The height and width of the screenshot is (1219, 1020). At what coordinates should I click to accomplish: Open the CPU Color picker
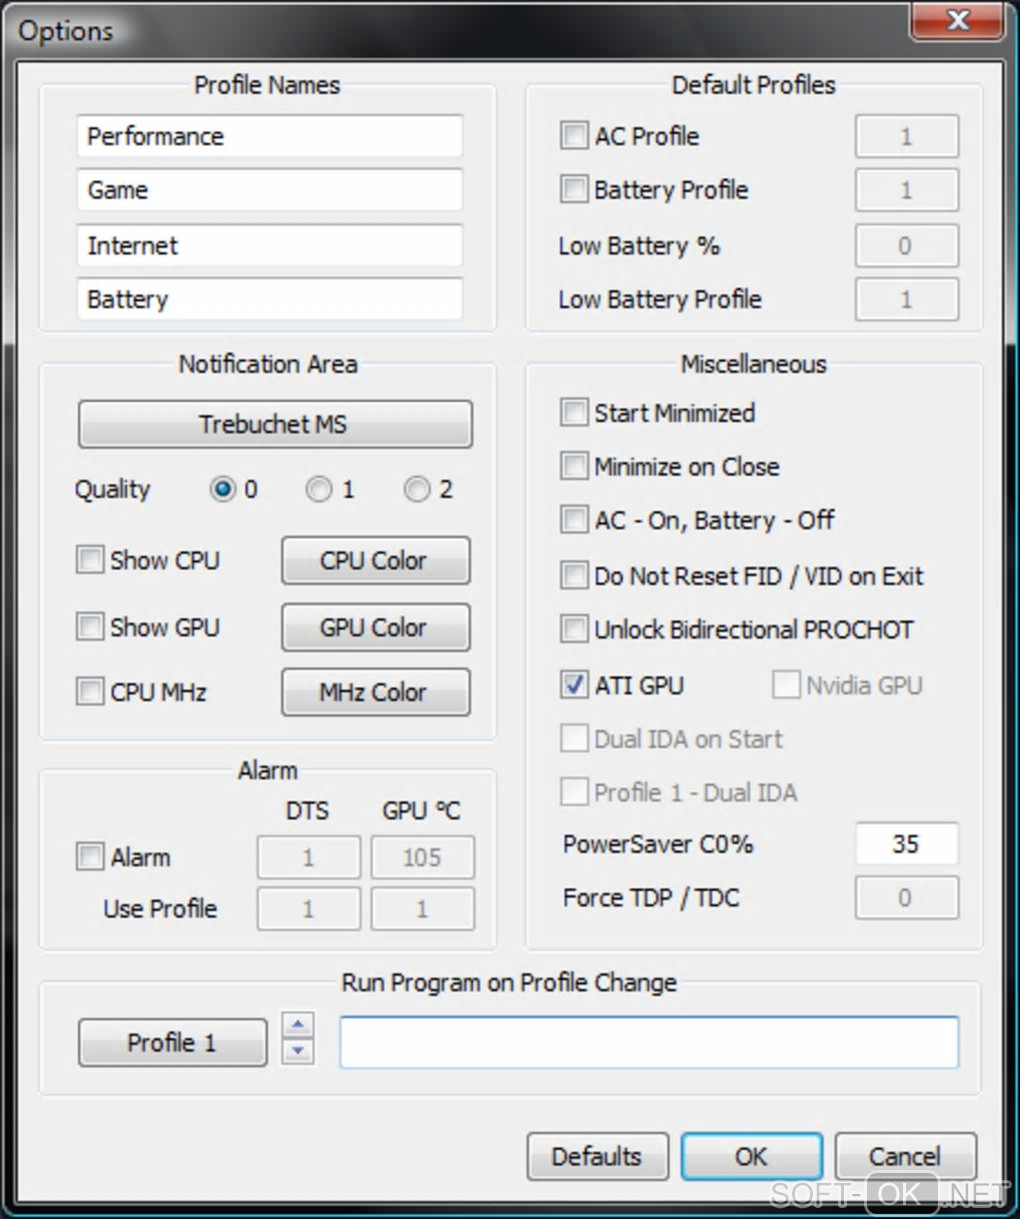pyautogui.click(x=375, y=560)
